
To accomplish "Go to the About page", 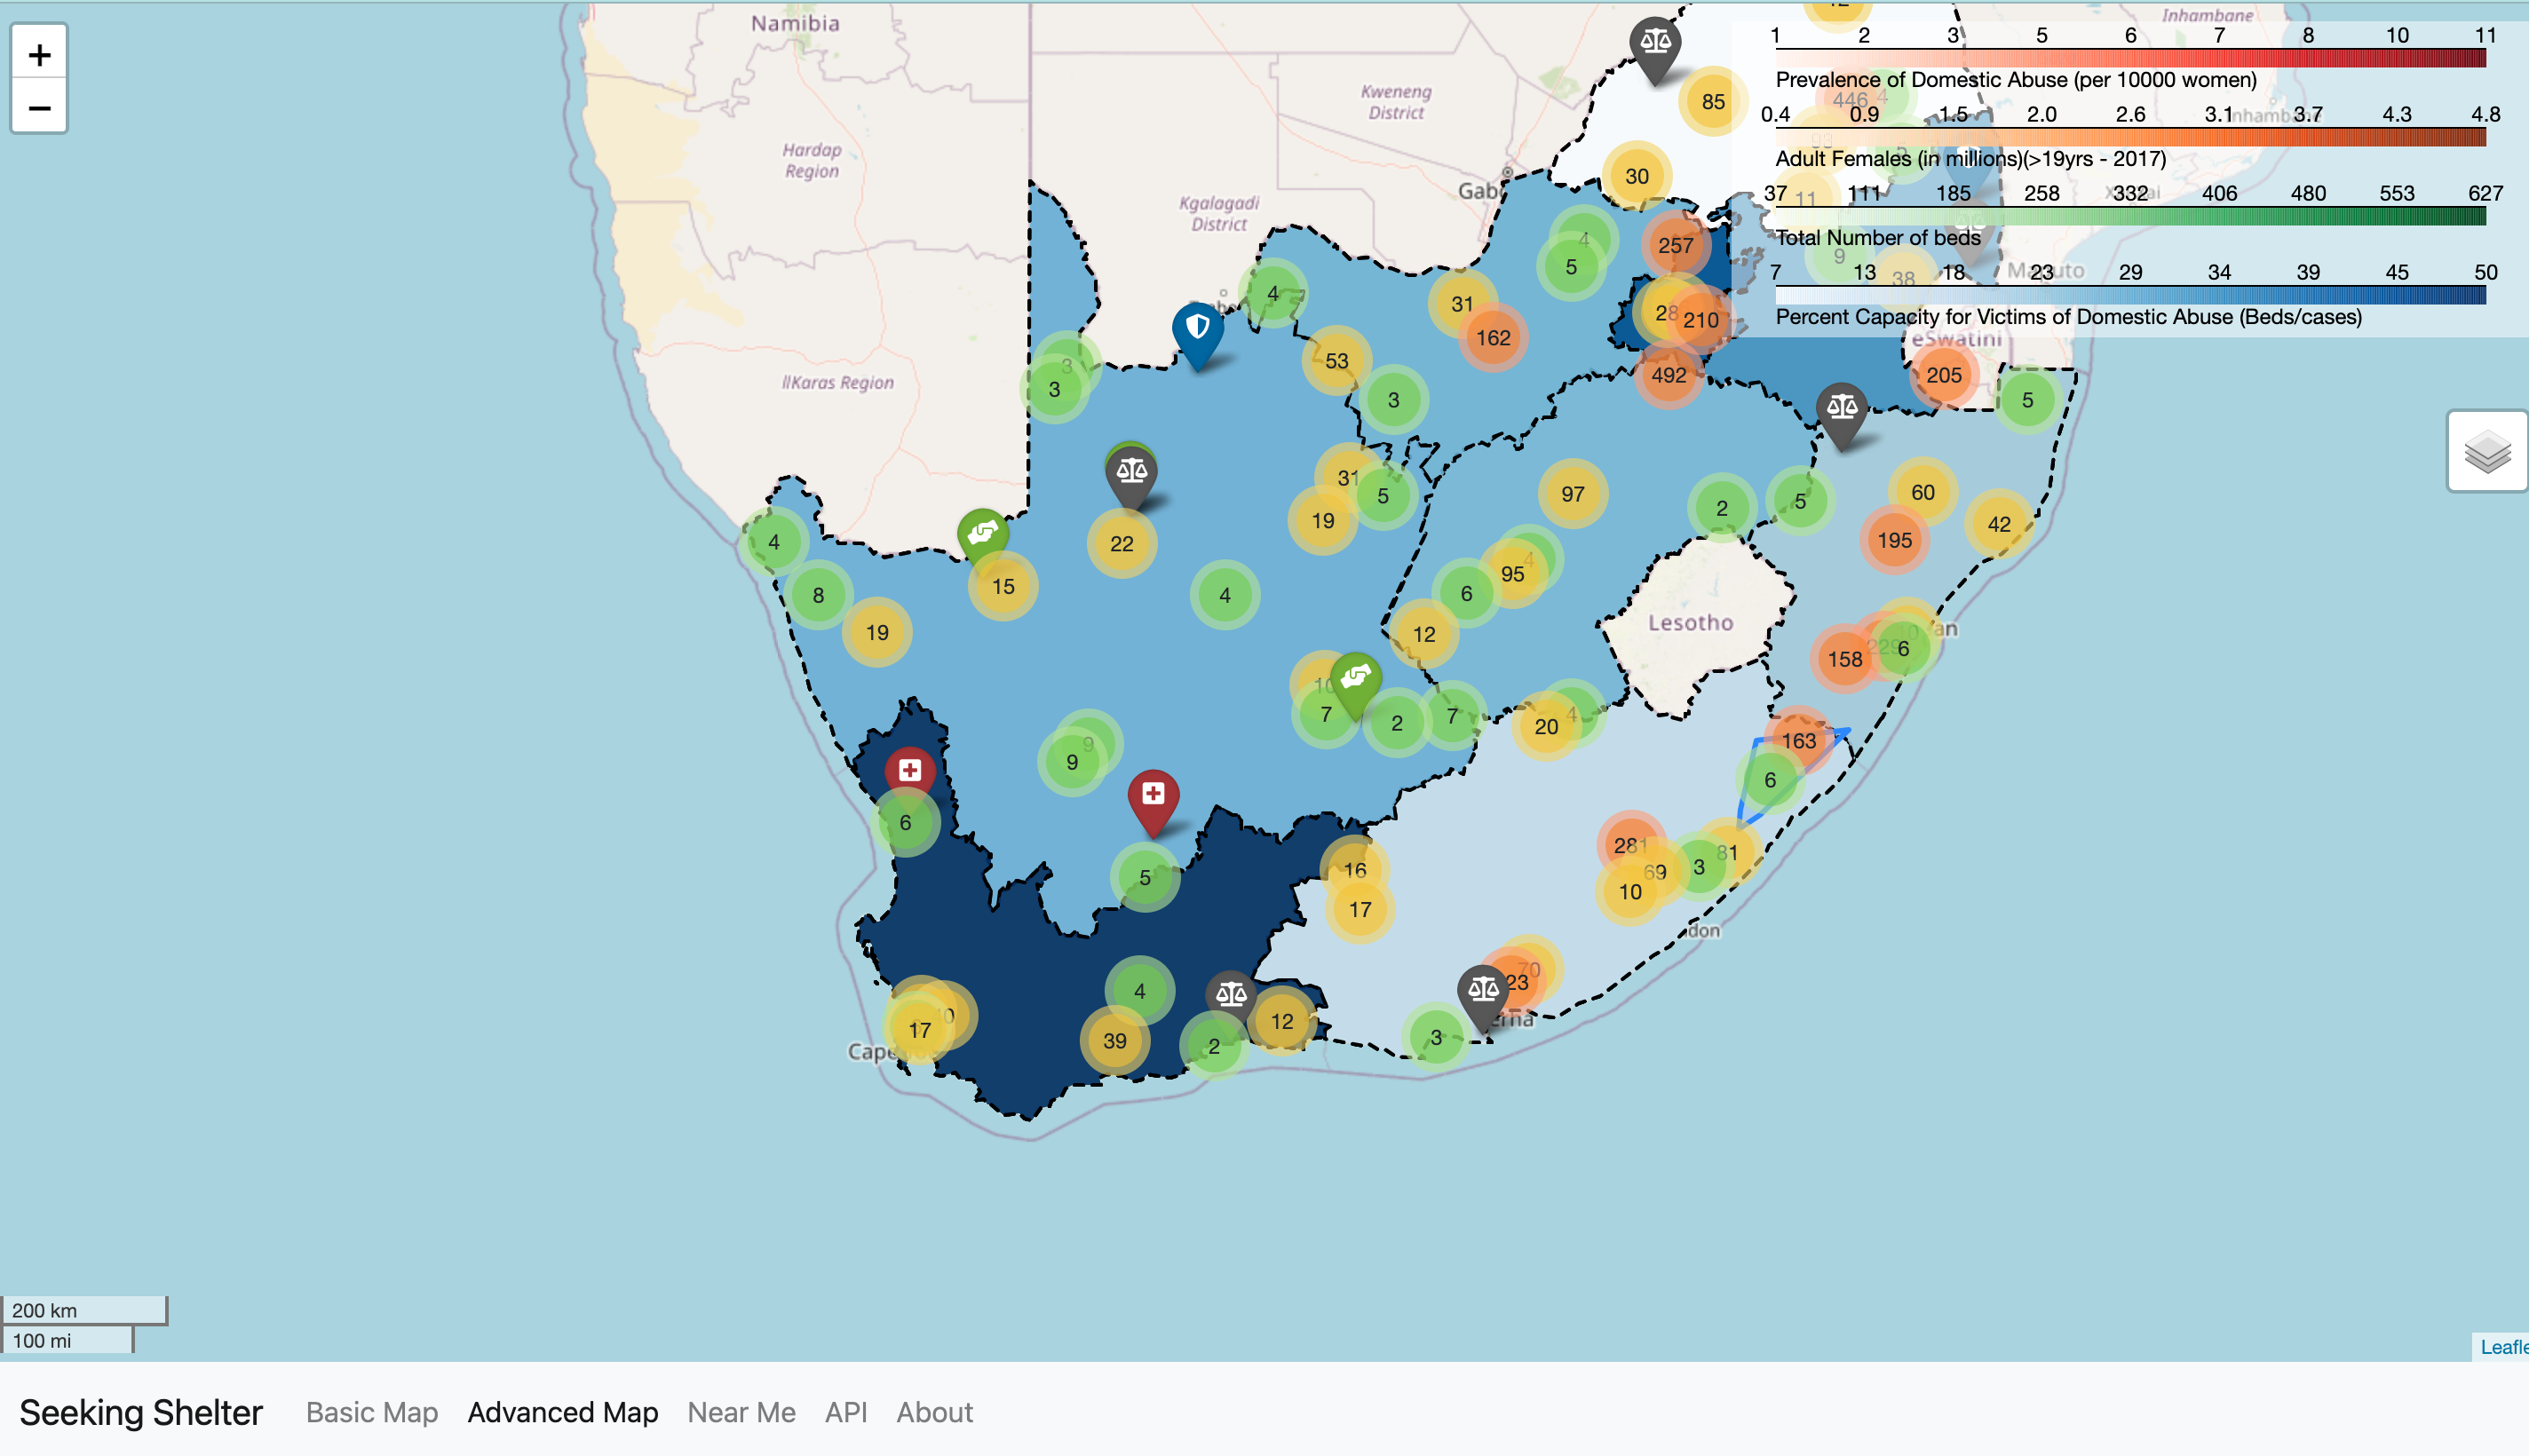I will (x=934, y=1412).
